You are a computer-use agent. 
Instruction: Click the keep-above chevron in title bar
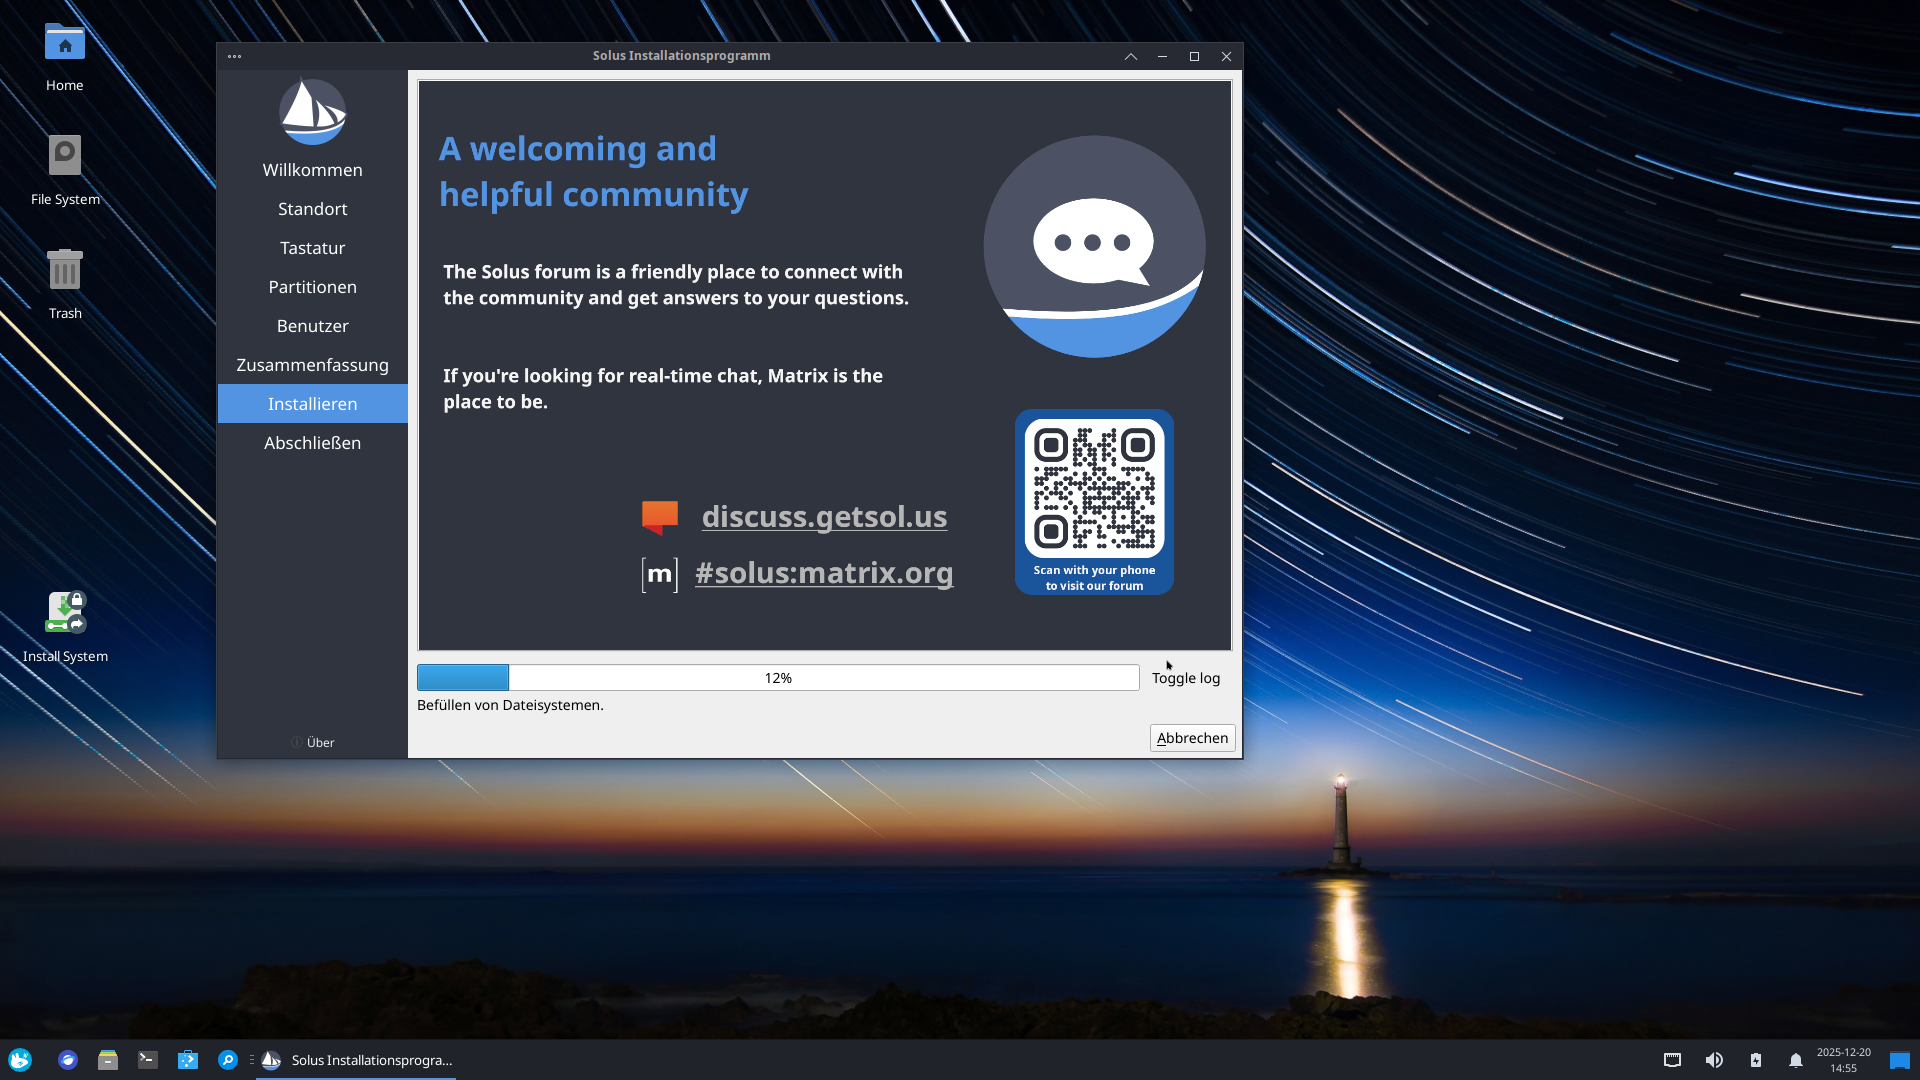pyautogui.click(x=1131, y=56)
